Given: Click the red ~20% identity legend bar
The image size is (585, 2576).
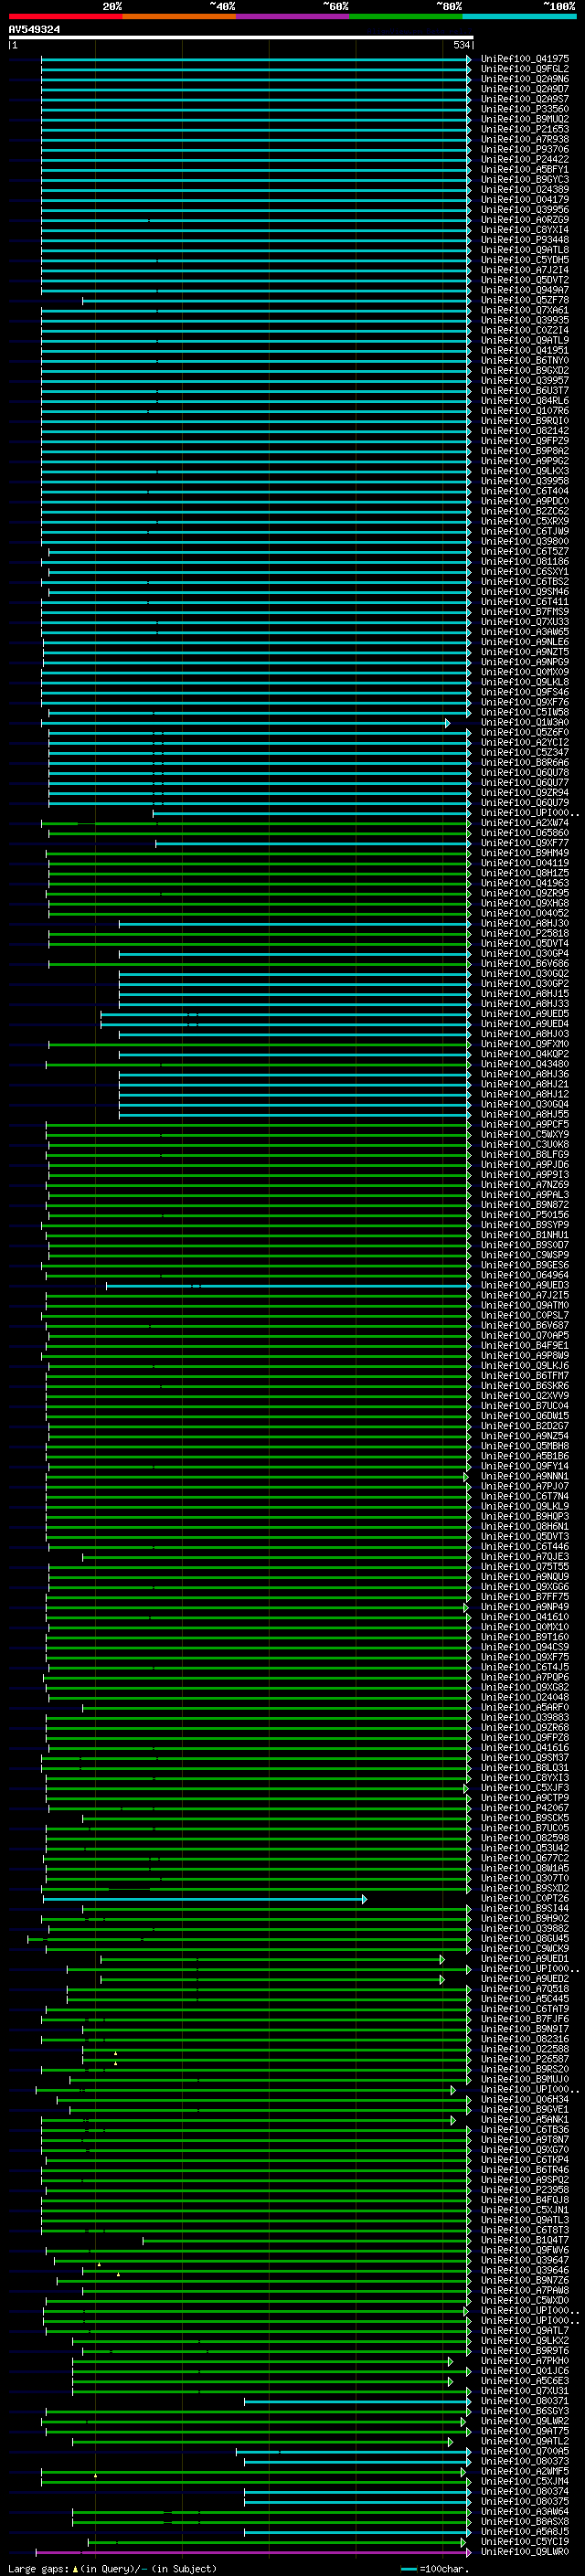Looking at the screenshot, I should [x=65, y=16].
